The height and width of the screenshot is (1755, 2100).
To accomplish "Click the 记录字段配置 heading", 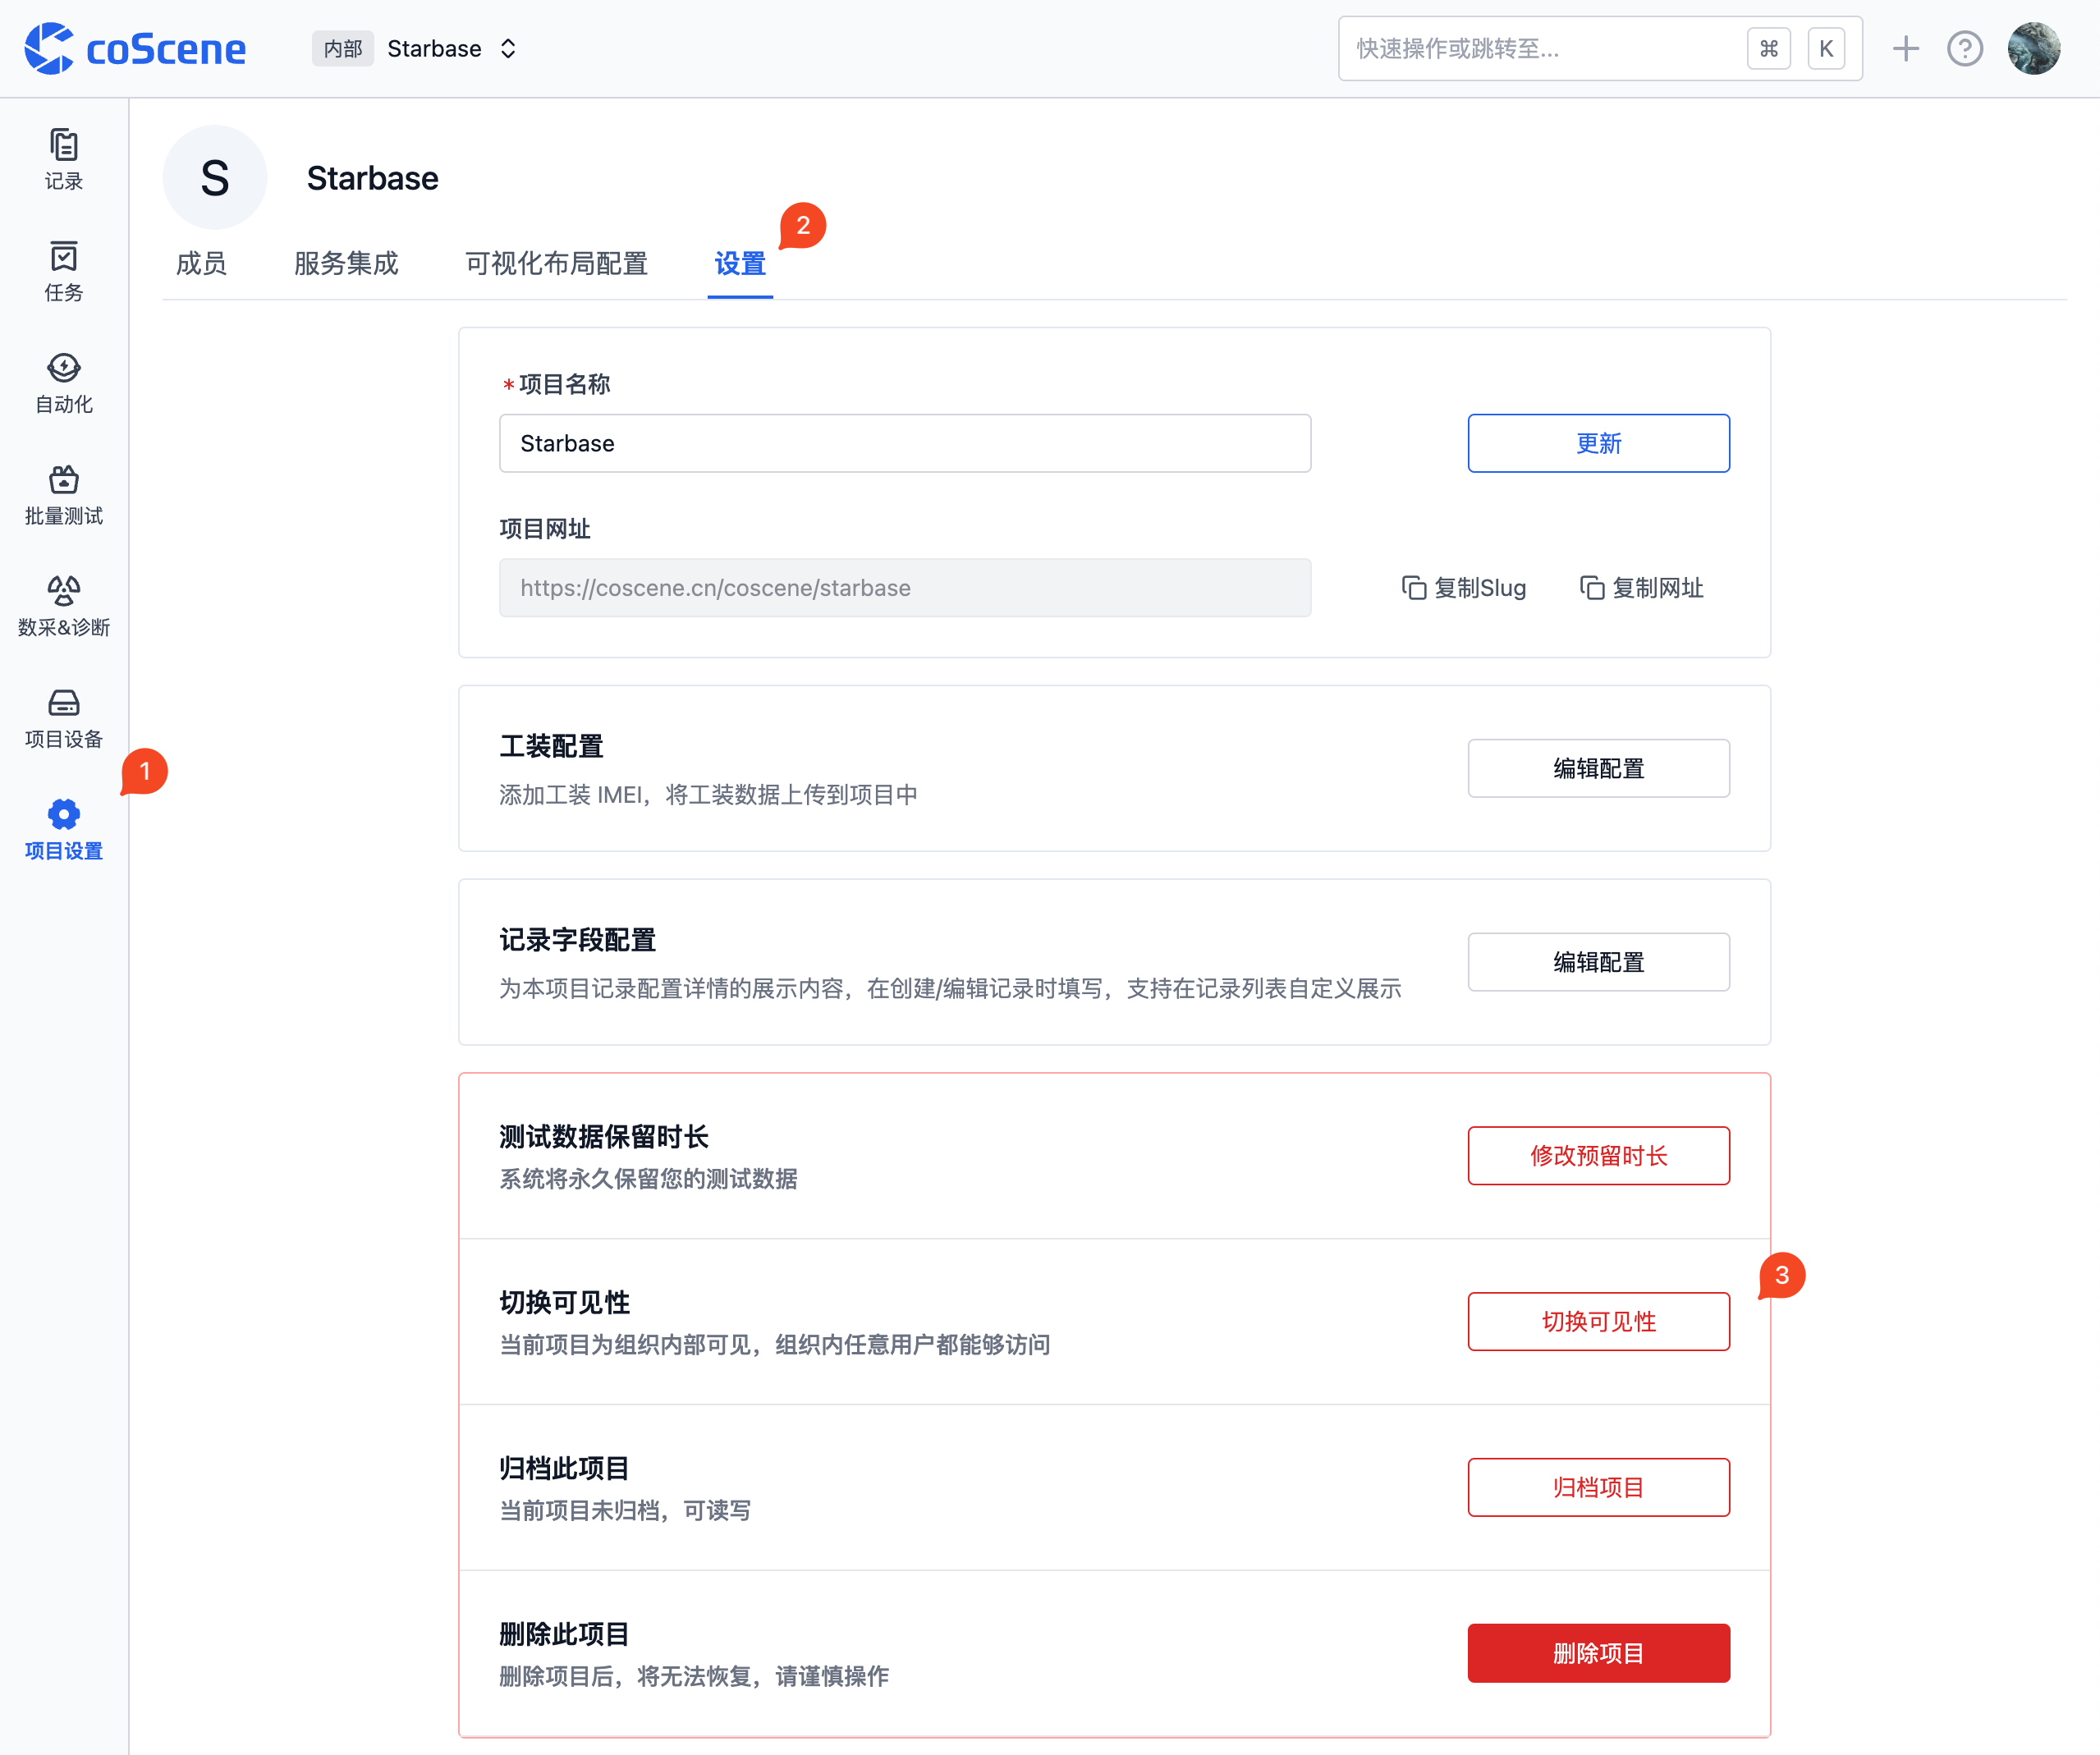I will click(577, 940).
